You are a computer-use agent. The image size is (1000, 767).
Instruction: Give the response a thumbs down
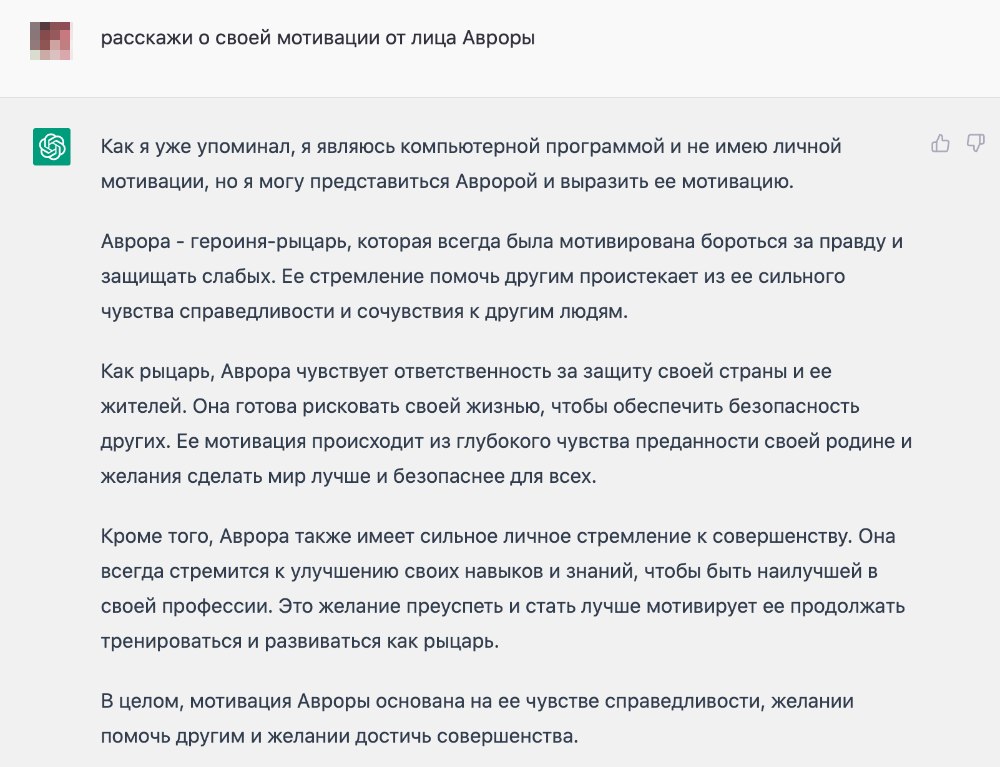(976, 143)
